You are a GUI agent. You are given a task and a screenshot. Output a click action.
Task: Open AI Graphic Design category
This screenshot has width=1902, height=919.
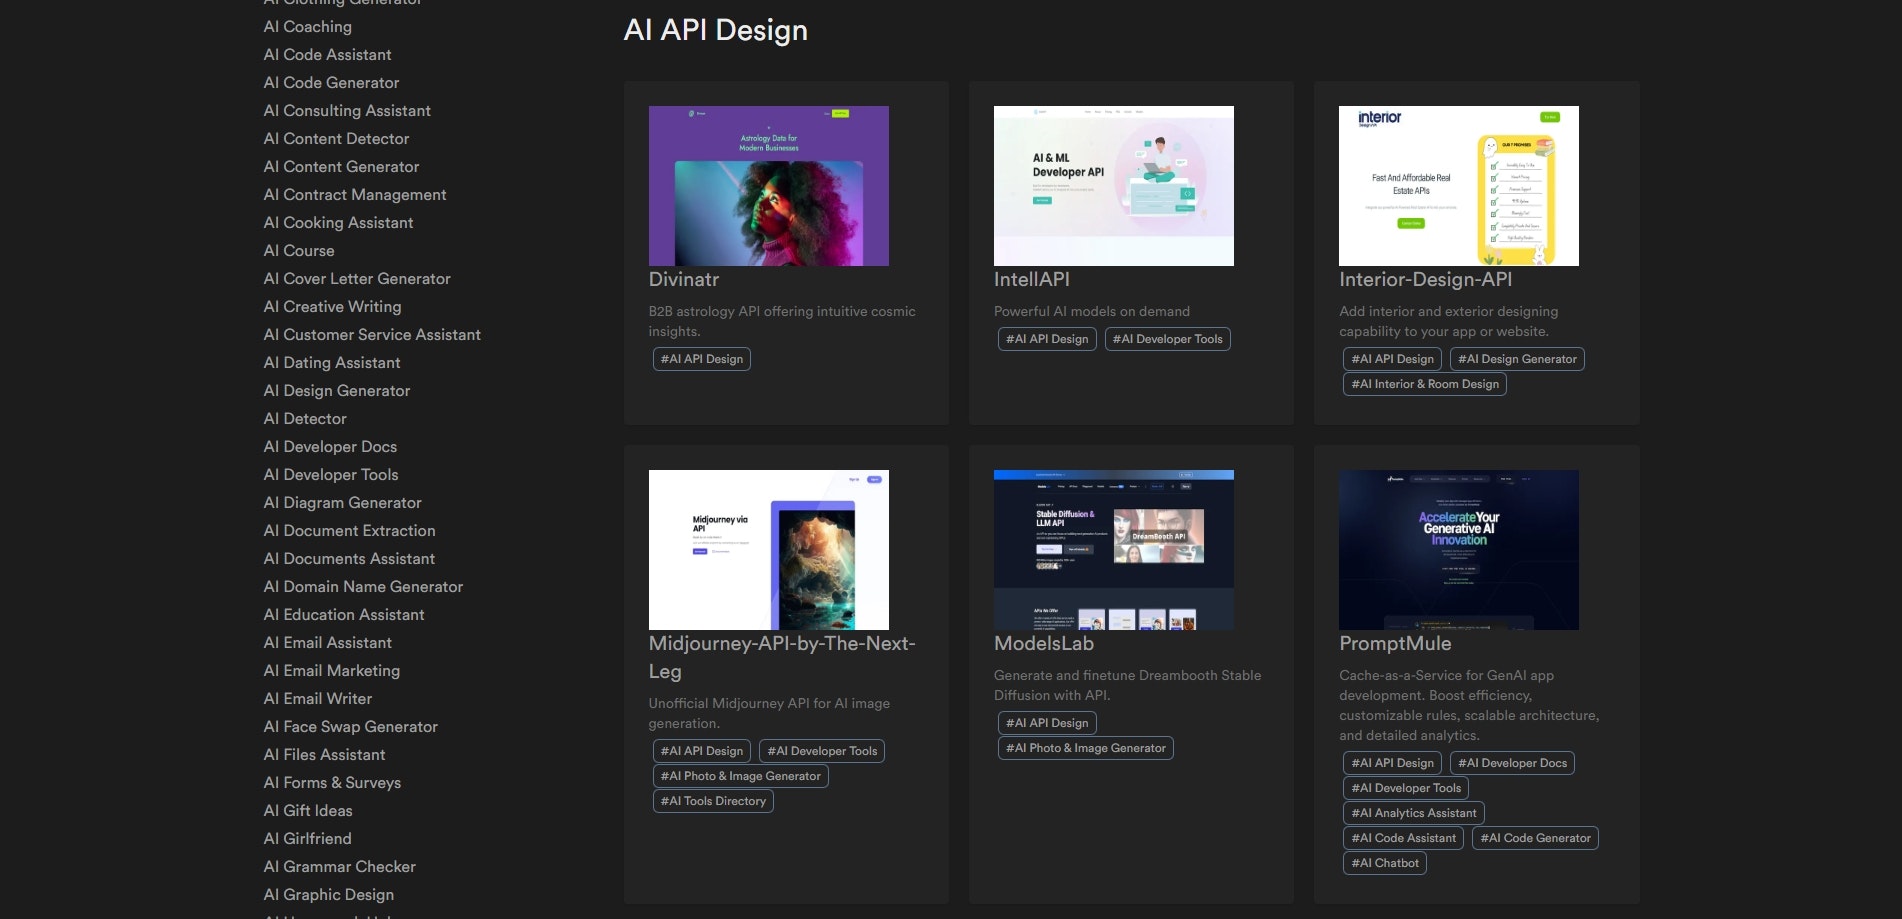point(328,895)
